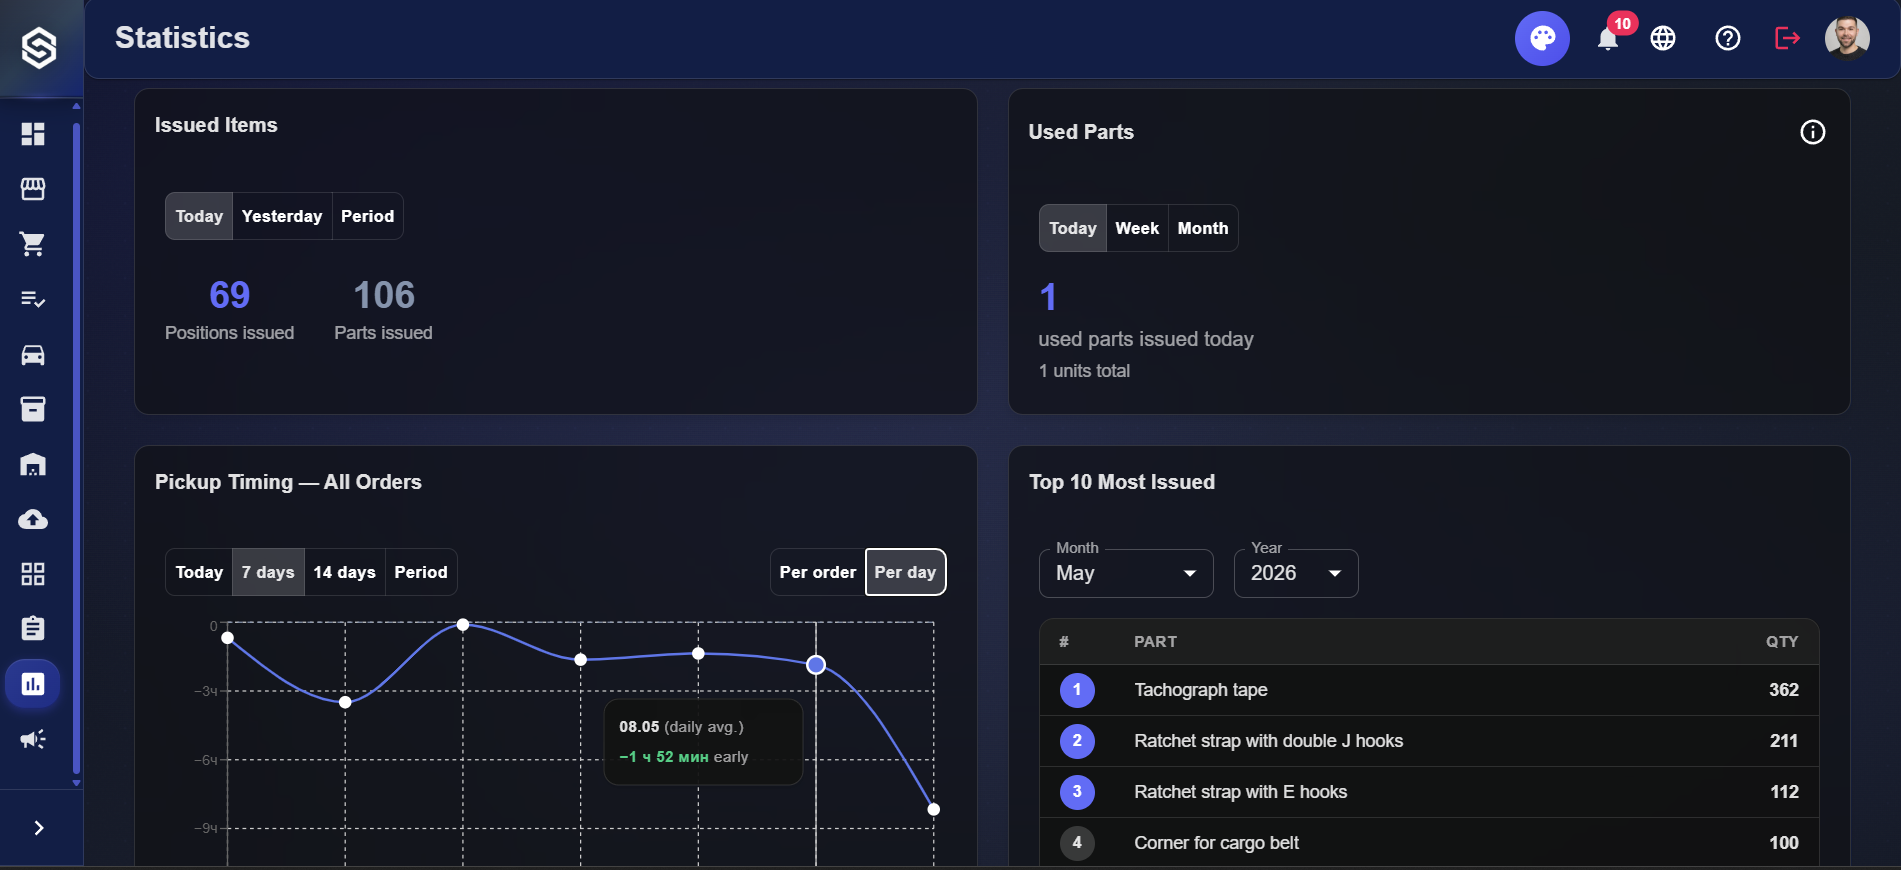Select Today in Used Parts

[1073, 228]
